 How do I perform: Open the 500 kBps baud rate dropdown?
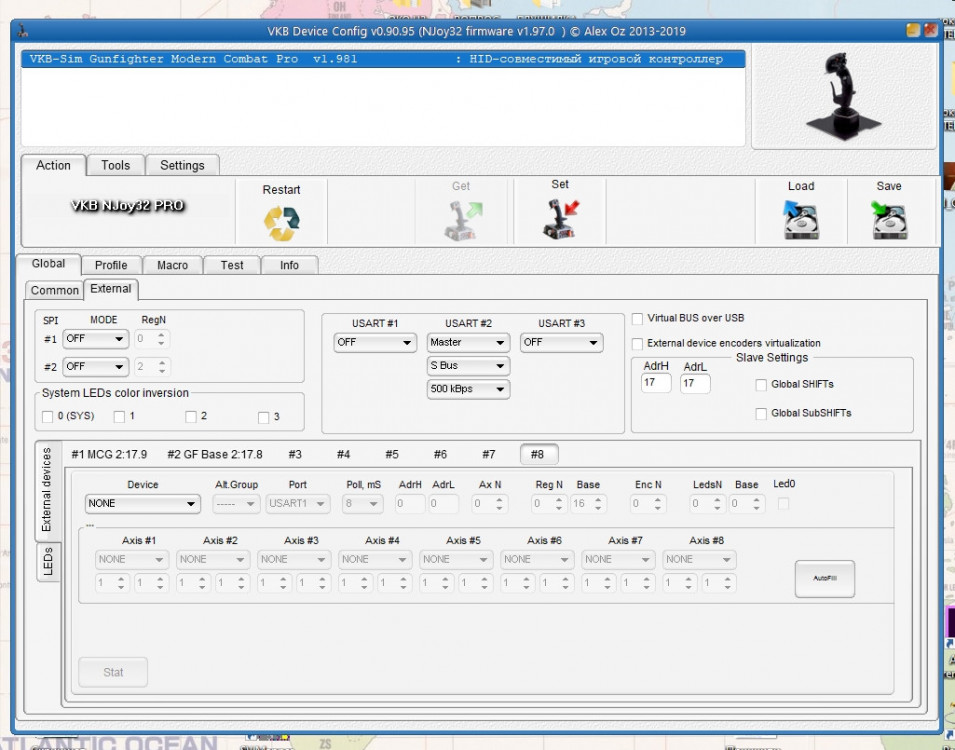[467, 389]
